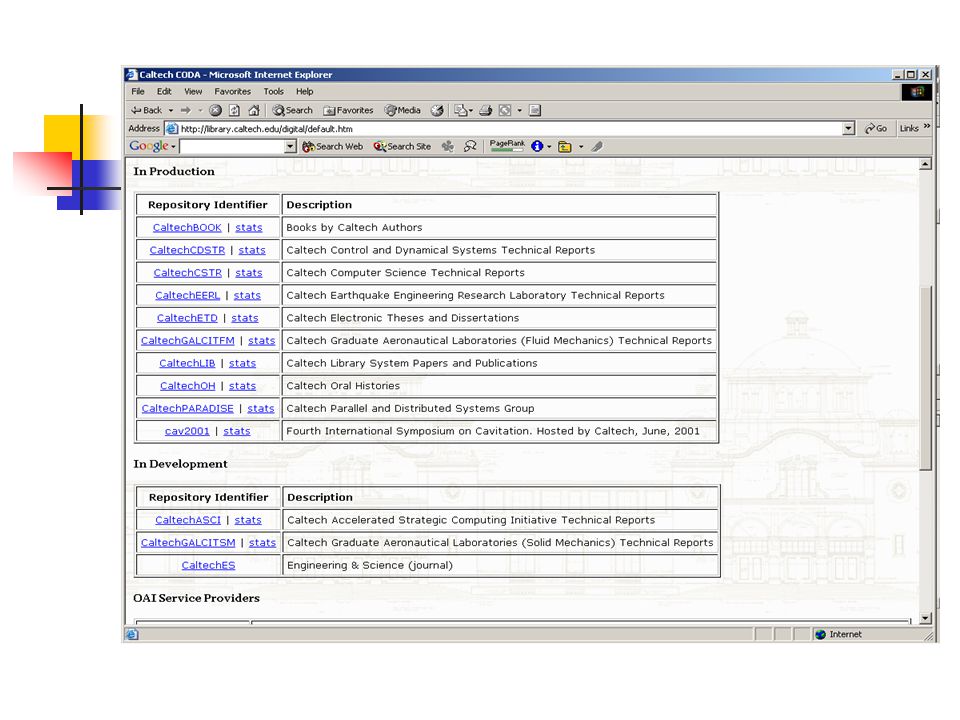Open the CaltechETD repository link
Viewport: 960px width, 720px height.
point(187,318)
